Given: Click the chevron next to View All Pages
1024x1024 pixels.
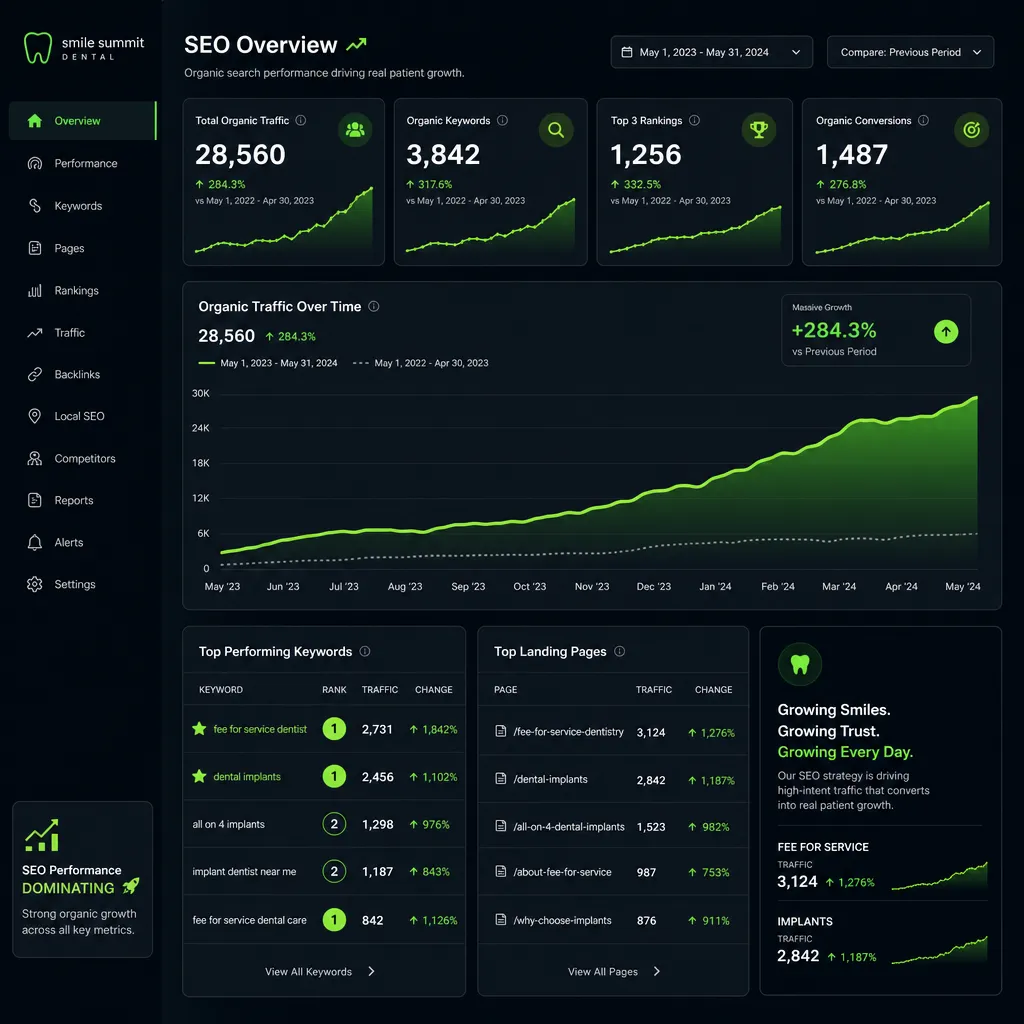Looking at the screenshot, I should 657,971.
